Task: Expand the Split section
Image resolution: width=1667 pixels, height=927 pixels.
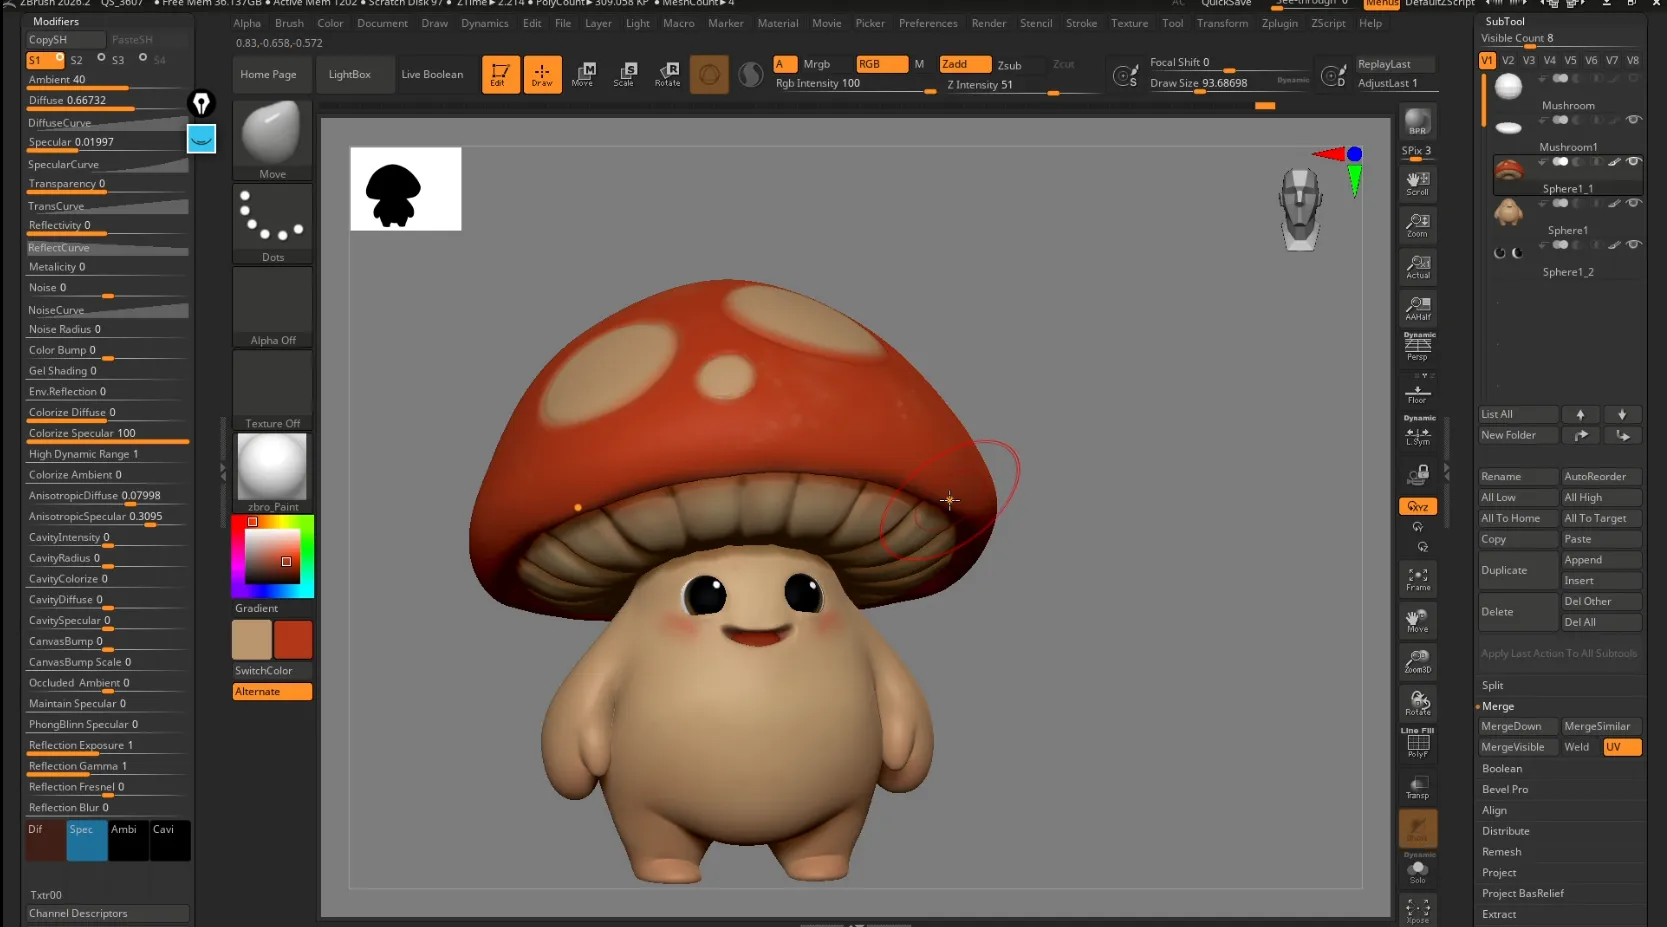Action: tap(1493, 686)
